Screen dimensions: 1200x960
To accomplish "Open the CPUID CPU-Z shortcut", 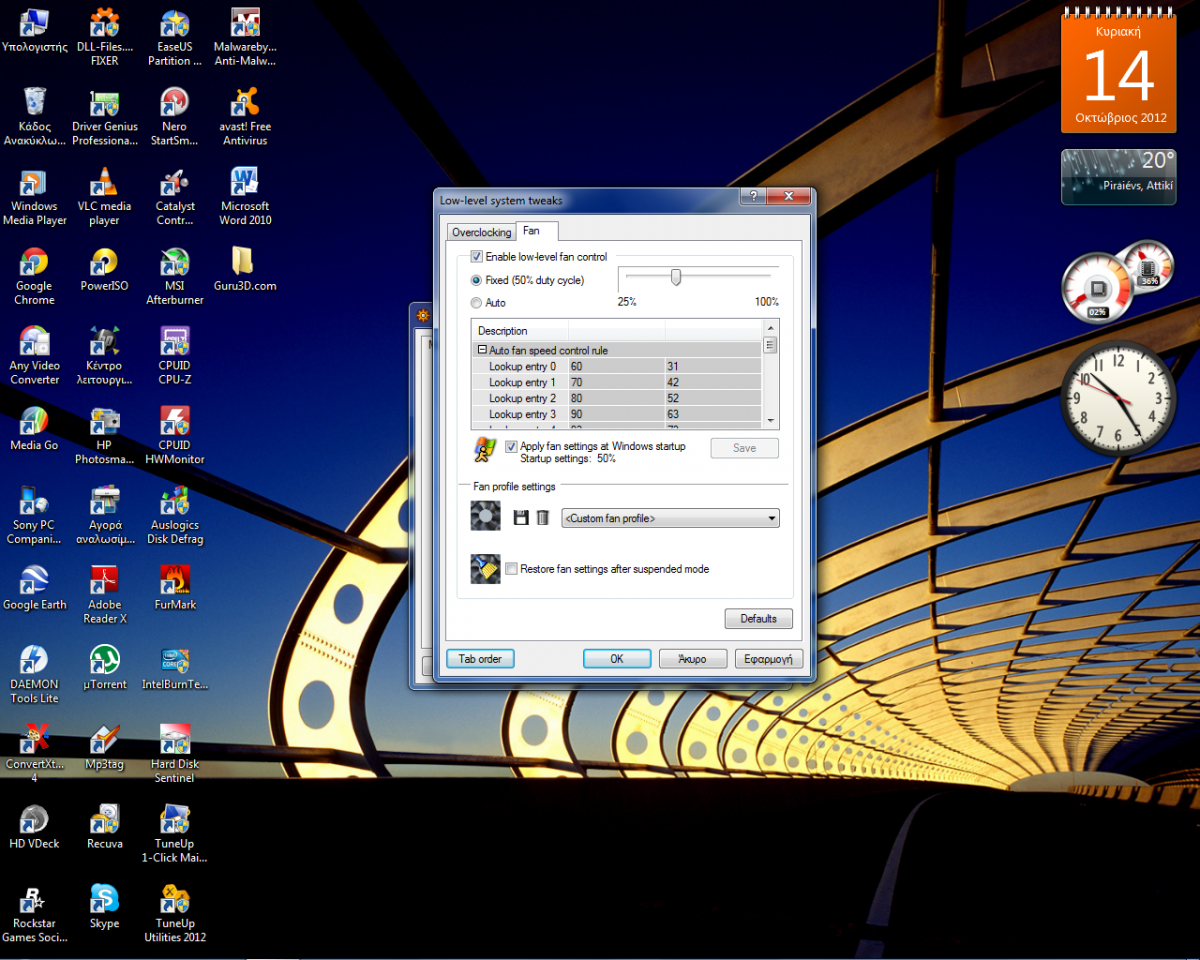I will pyautogui.click(x=175, y=357).
